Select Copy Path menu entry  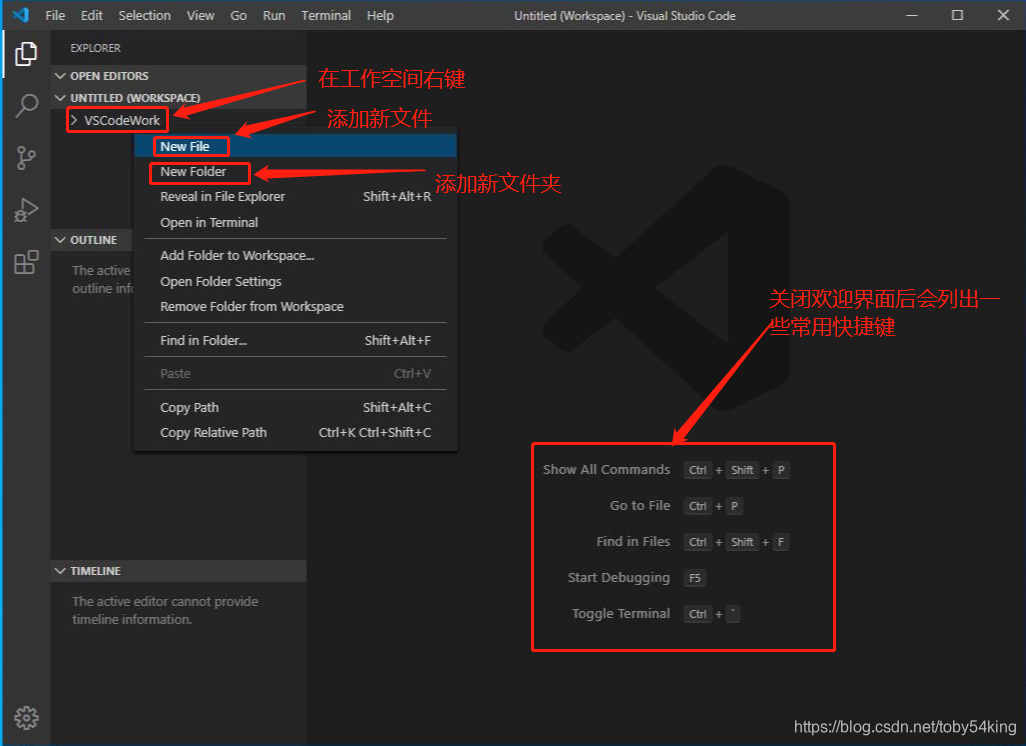[x=295, y=407]
